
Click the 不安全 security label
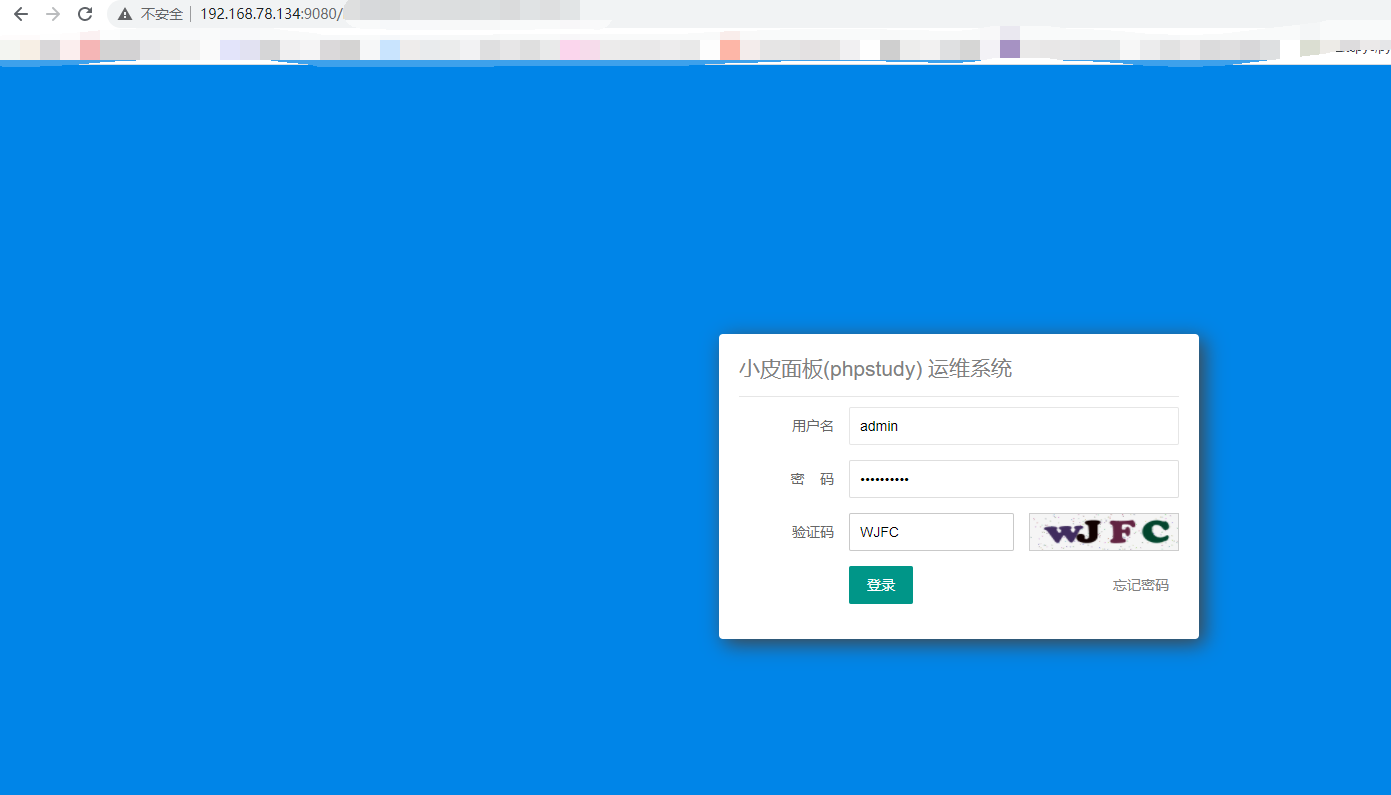coord(161,14)
